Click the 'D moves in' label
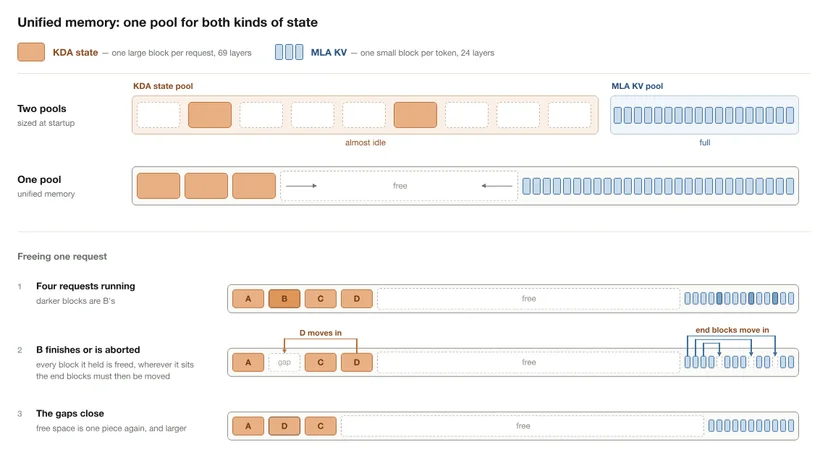The height and width of the screenshot is (458, 828). coord(321,333)
